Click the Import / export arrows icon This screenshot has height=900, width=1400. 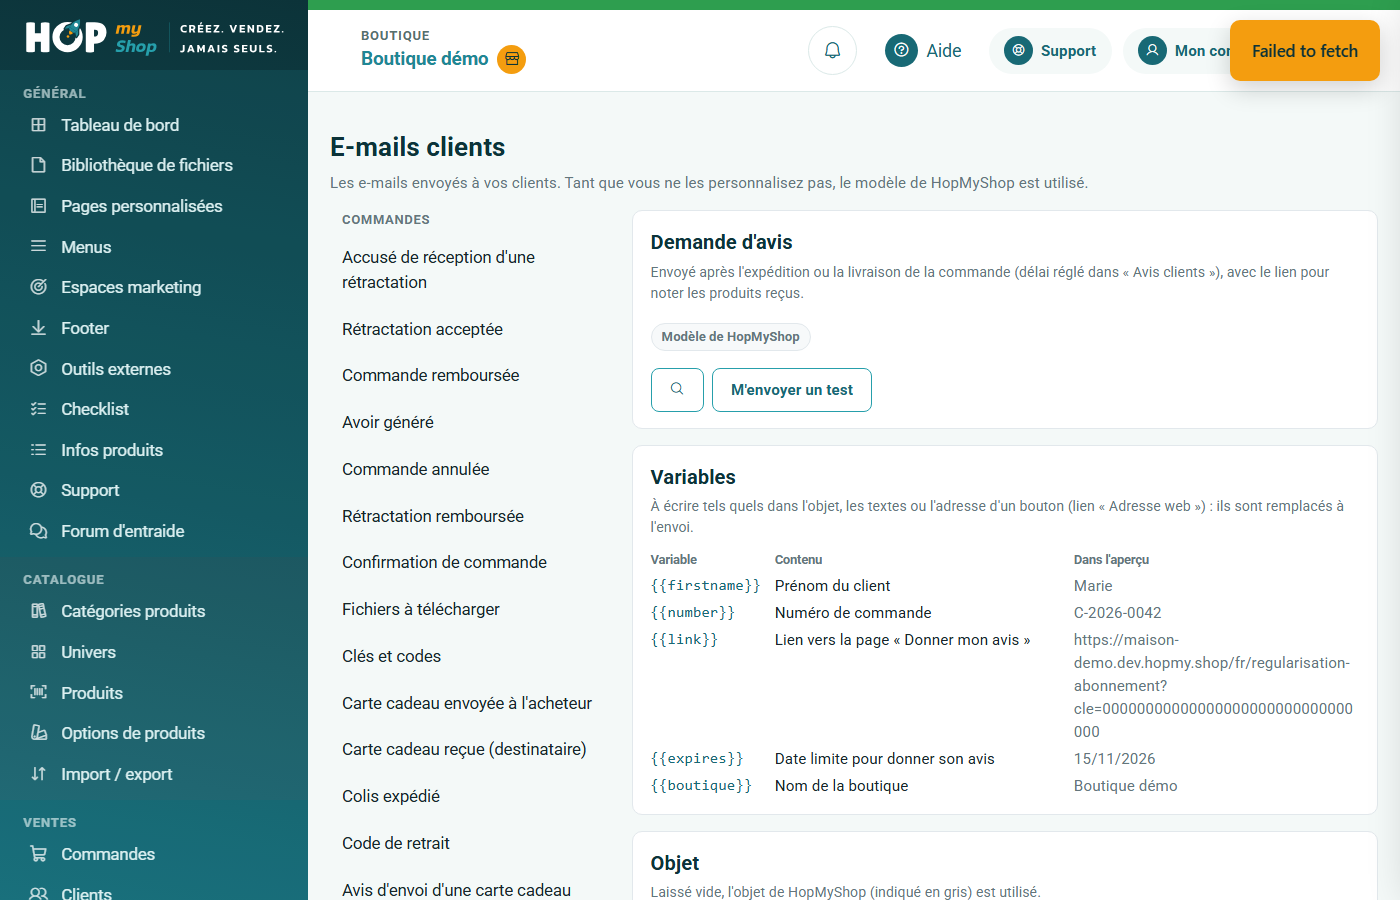click(x=38, y=774)
